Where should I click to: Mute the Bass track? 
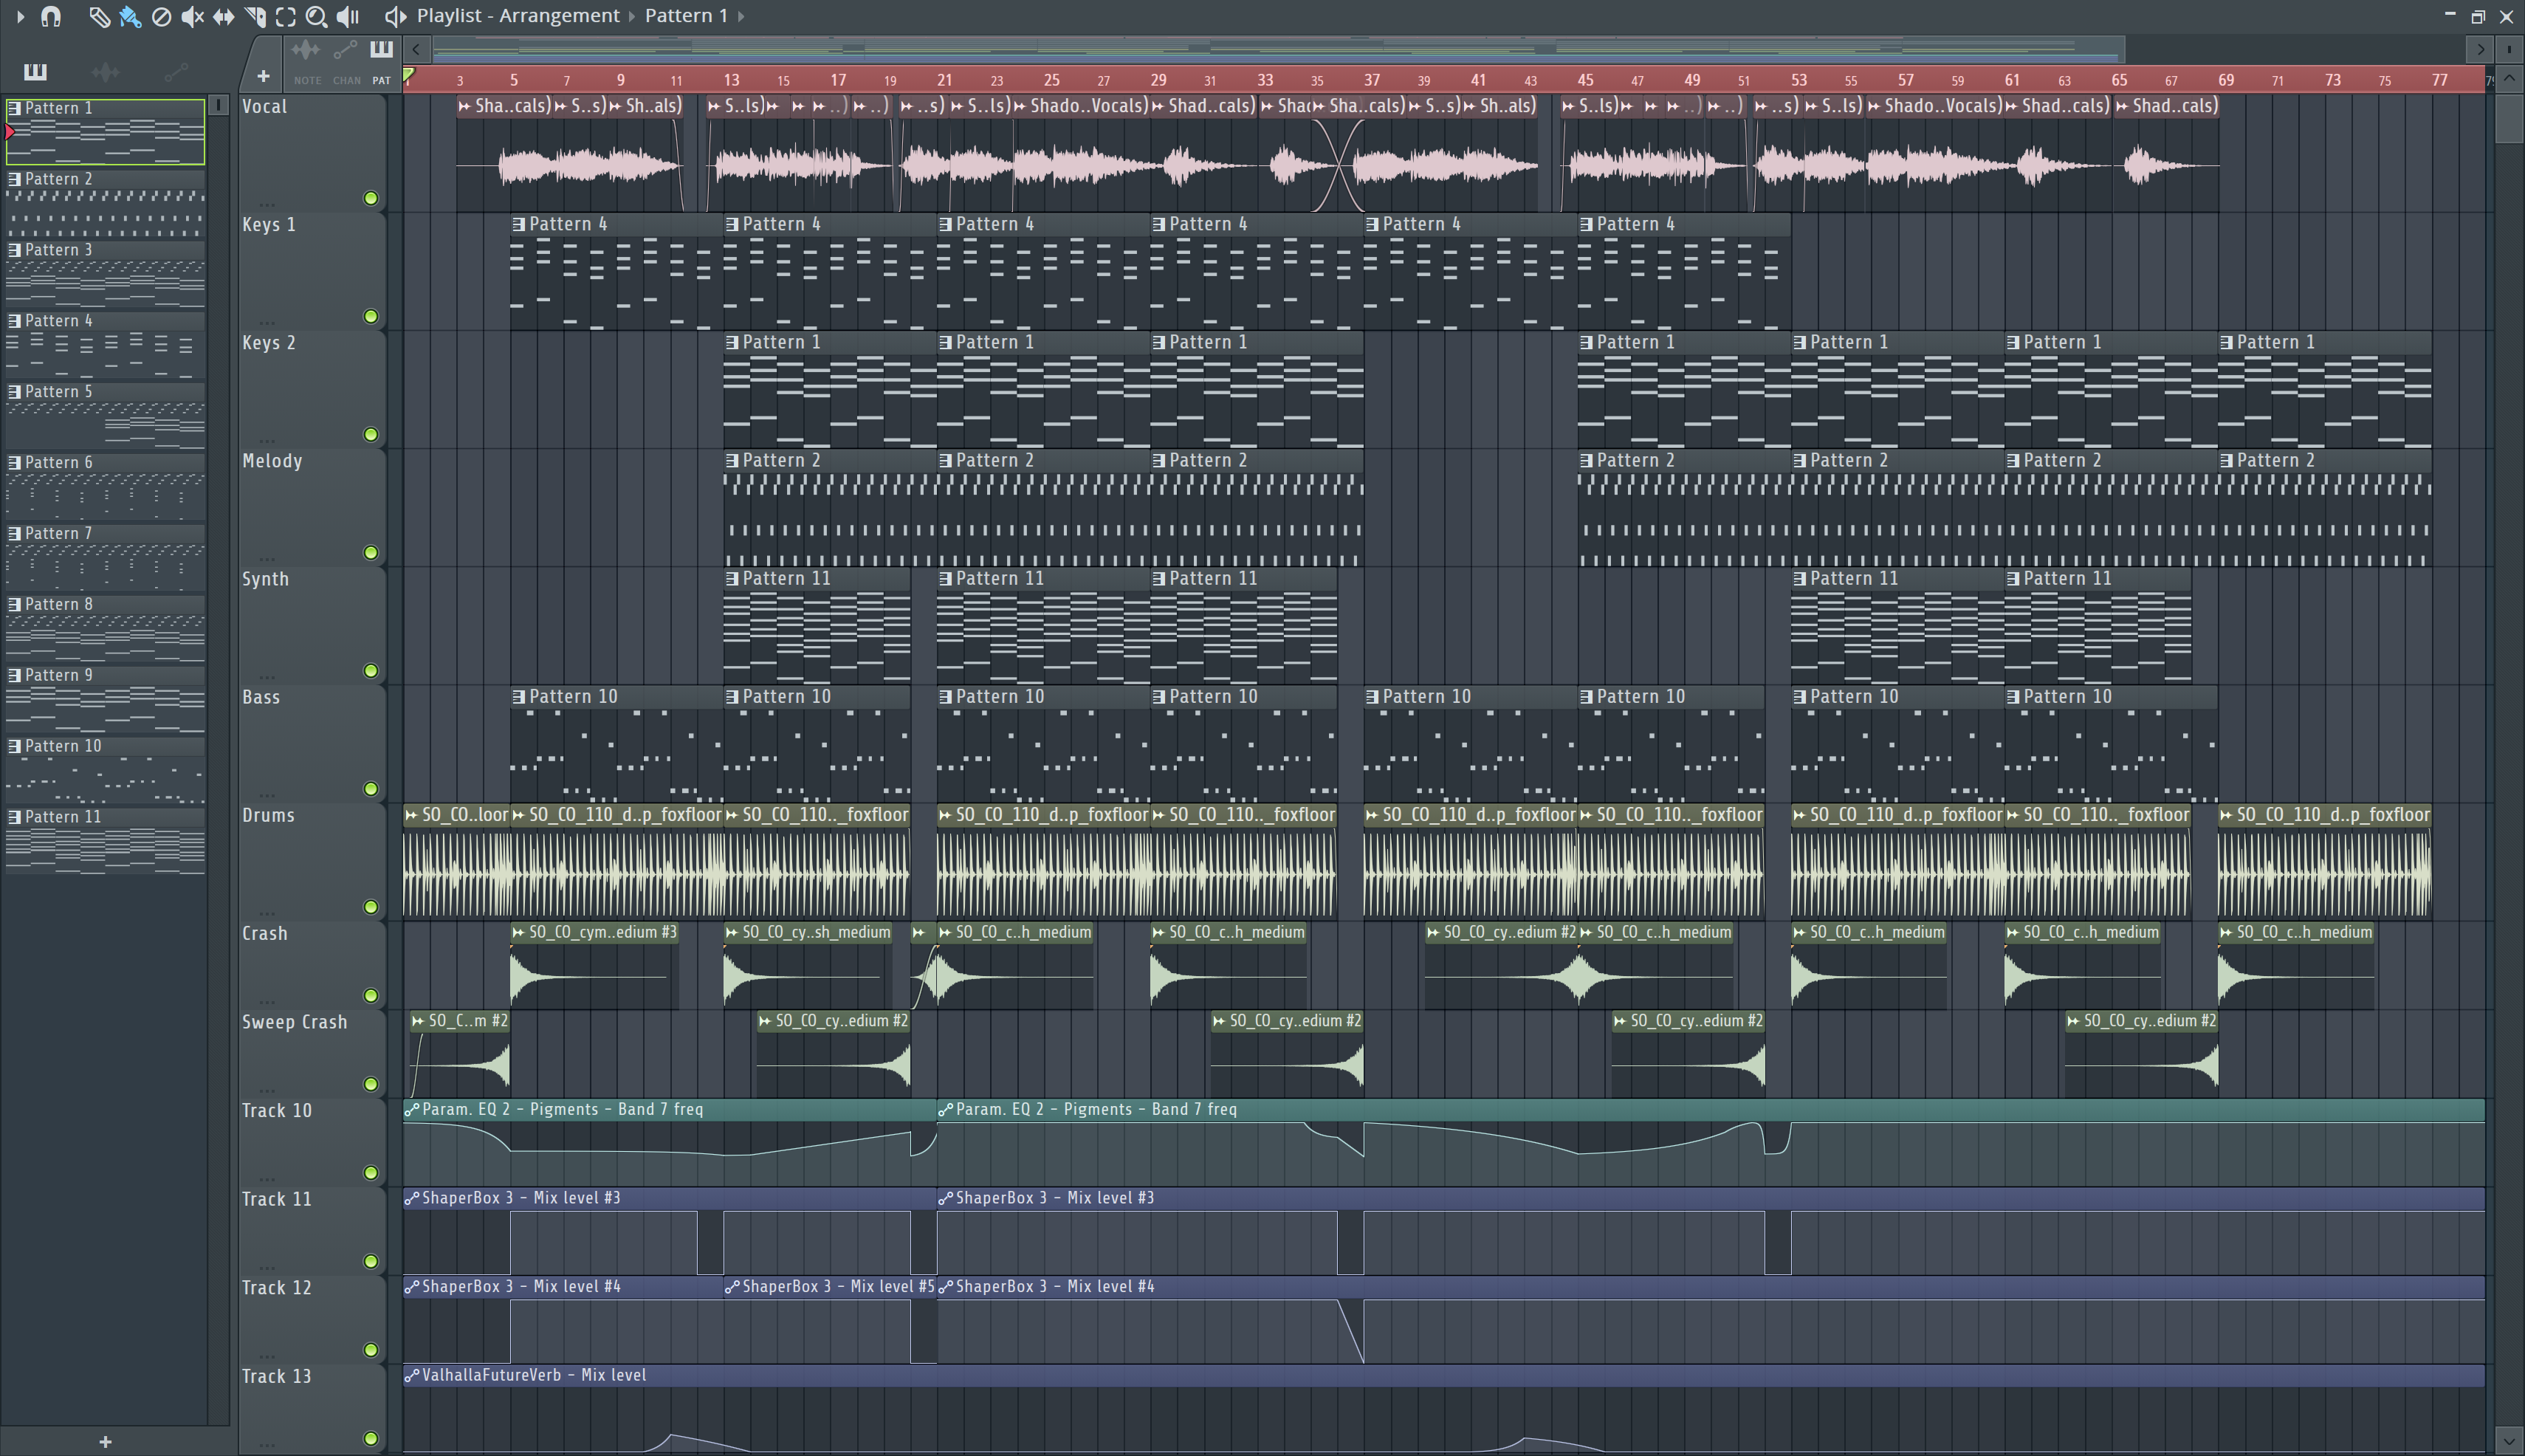(371, 788)
